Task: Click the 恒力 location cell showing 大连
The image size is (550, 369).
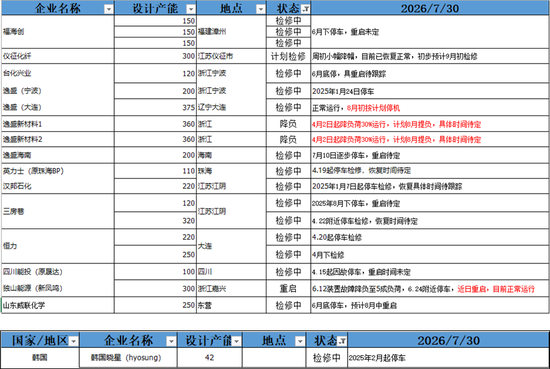Action: point(232,246)
